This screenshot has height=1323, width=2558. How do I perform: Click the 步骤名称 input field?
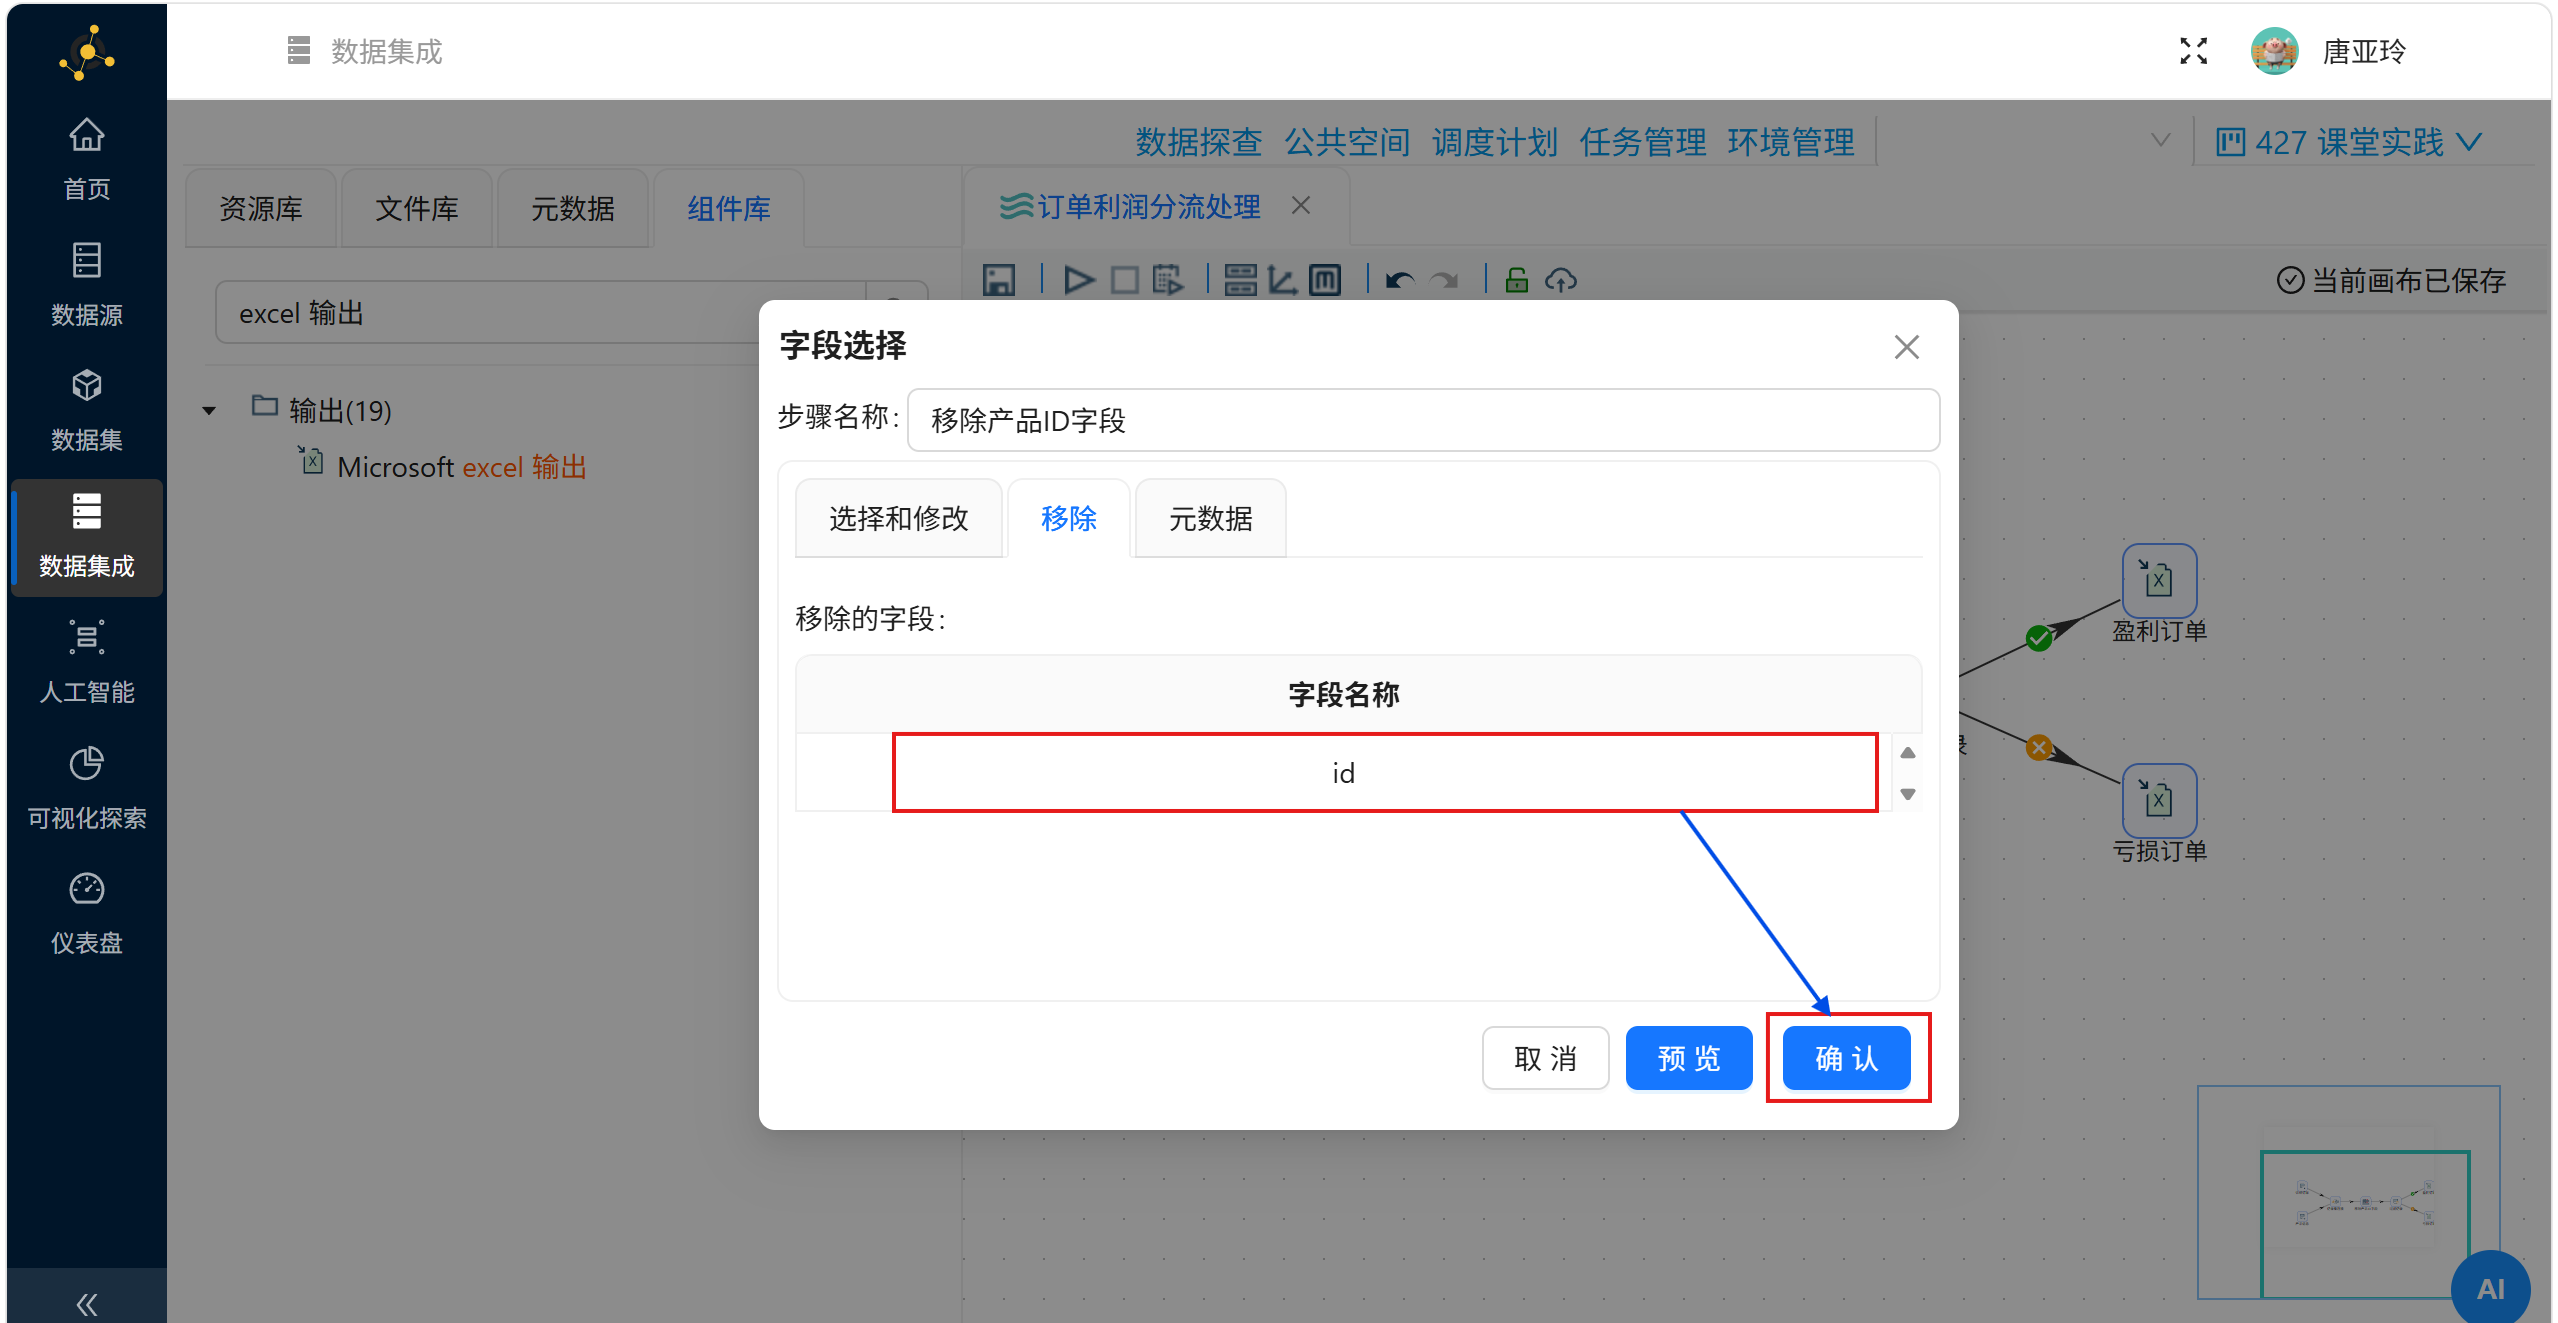[1422, 420]
